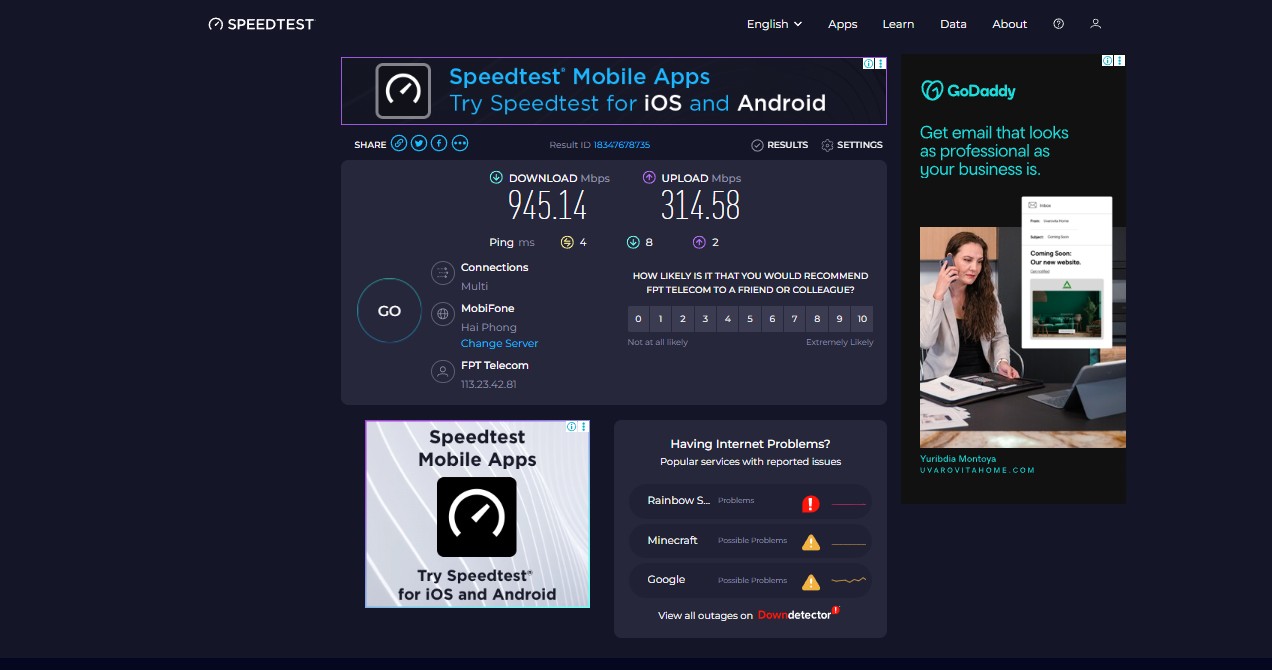Select rating 10 Extremely Likely

[862, 318]
